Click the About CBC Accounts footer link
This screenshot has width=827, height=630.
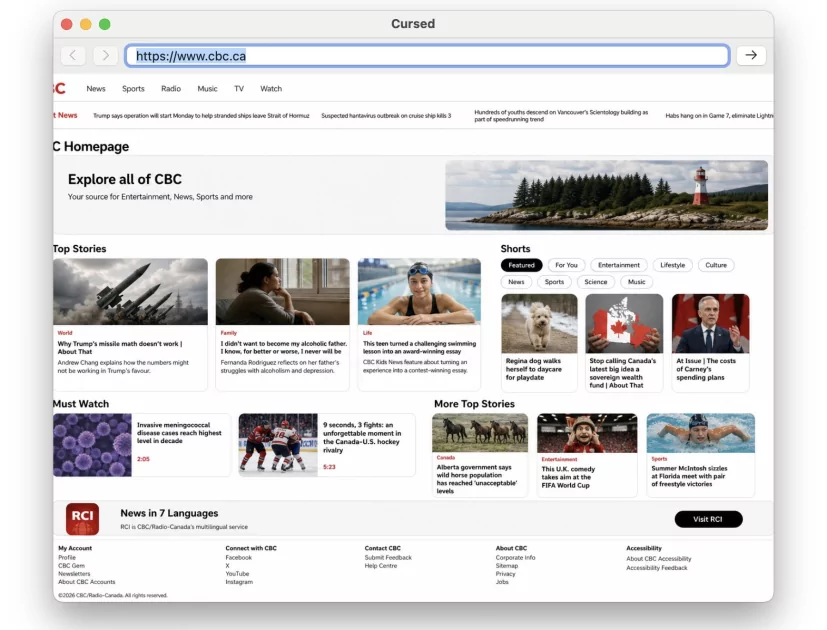pyautogui.click(x=86, y=582)
